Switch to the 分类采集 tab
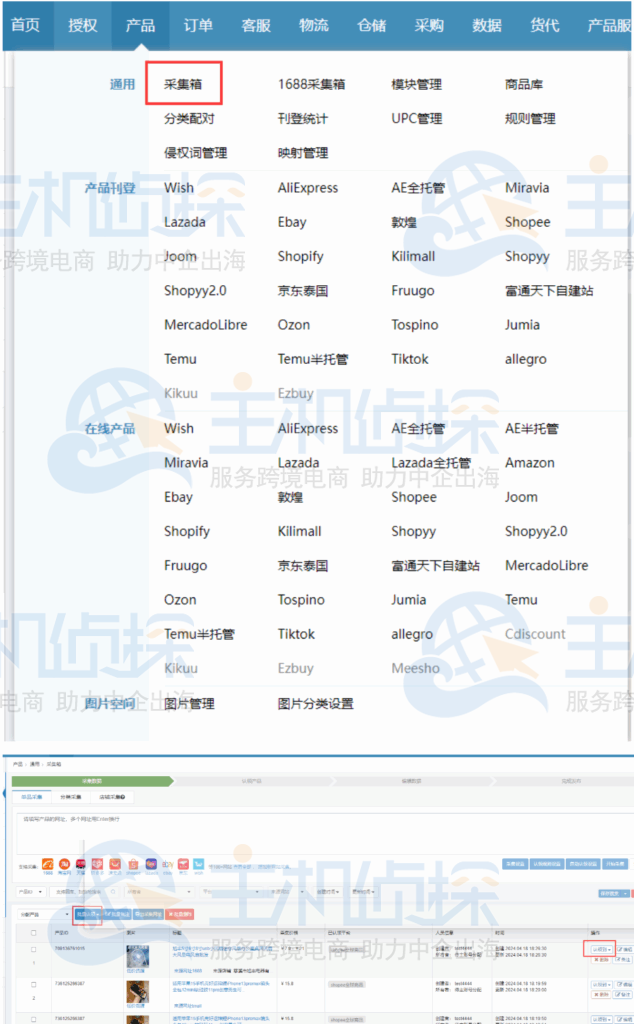 pyautogui.click(x=71, y=797)
